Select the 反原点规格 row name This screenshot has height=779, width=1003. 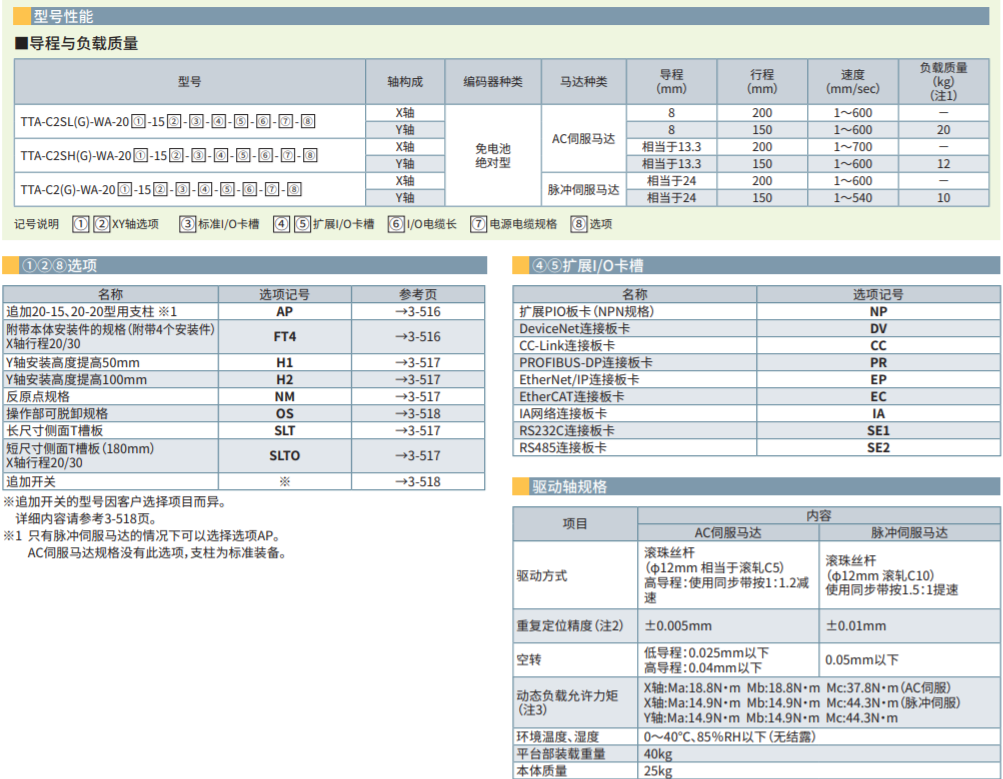pyautogui.click(x=38, y=397)
